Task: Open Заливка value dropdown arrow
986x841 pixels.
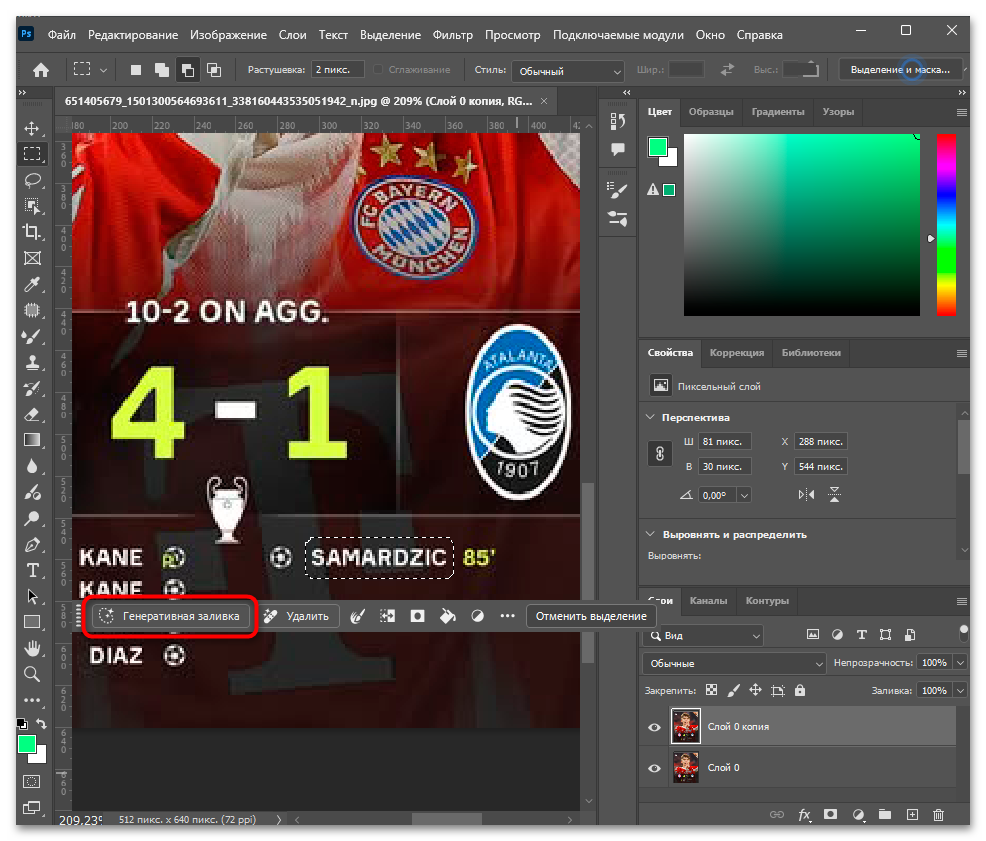Action: coord(960,691)
